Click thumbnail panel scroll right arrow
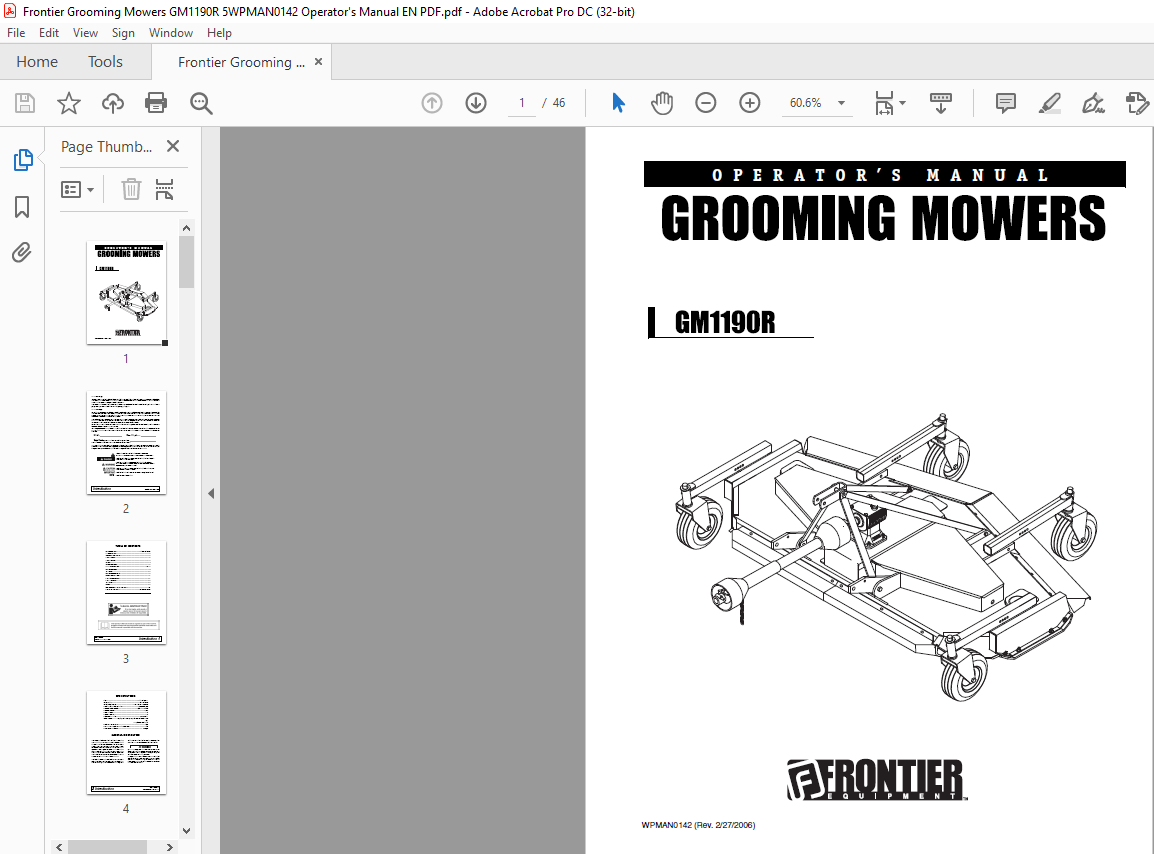The height and width of the screenshot is (854, 1154). (169, 847)
